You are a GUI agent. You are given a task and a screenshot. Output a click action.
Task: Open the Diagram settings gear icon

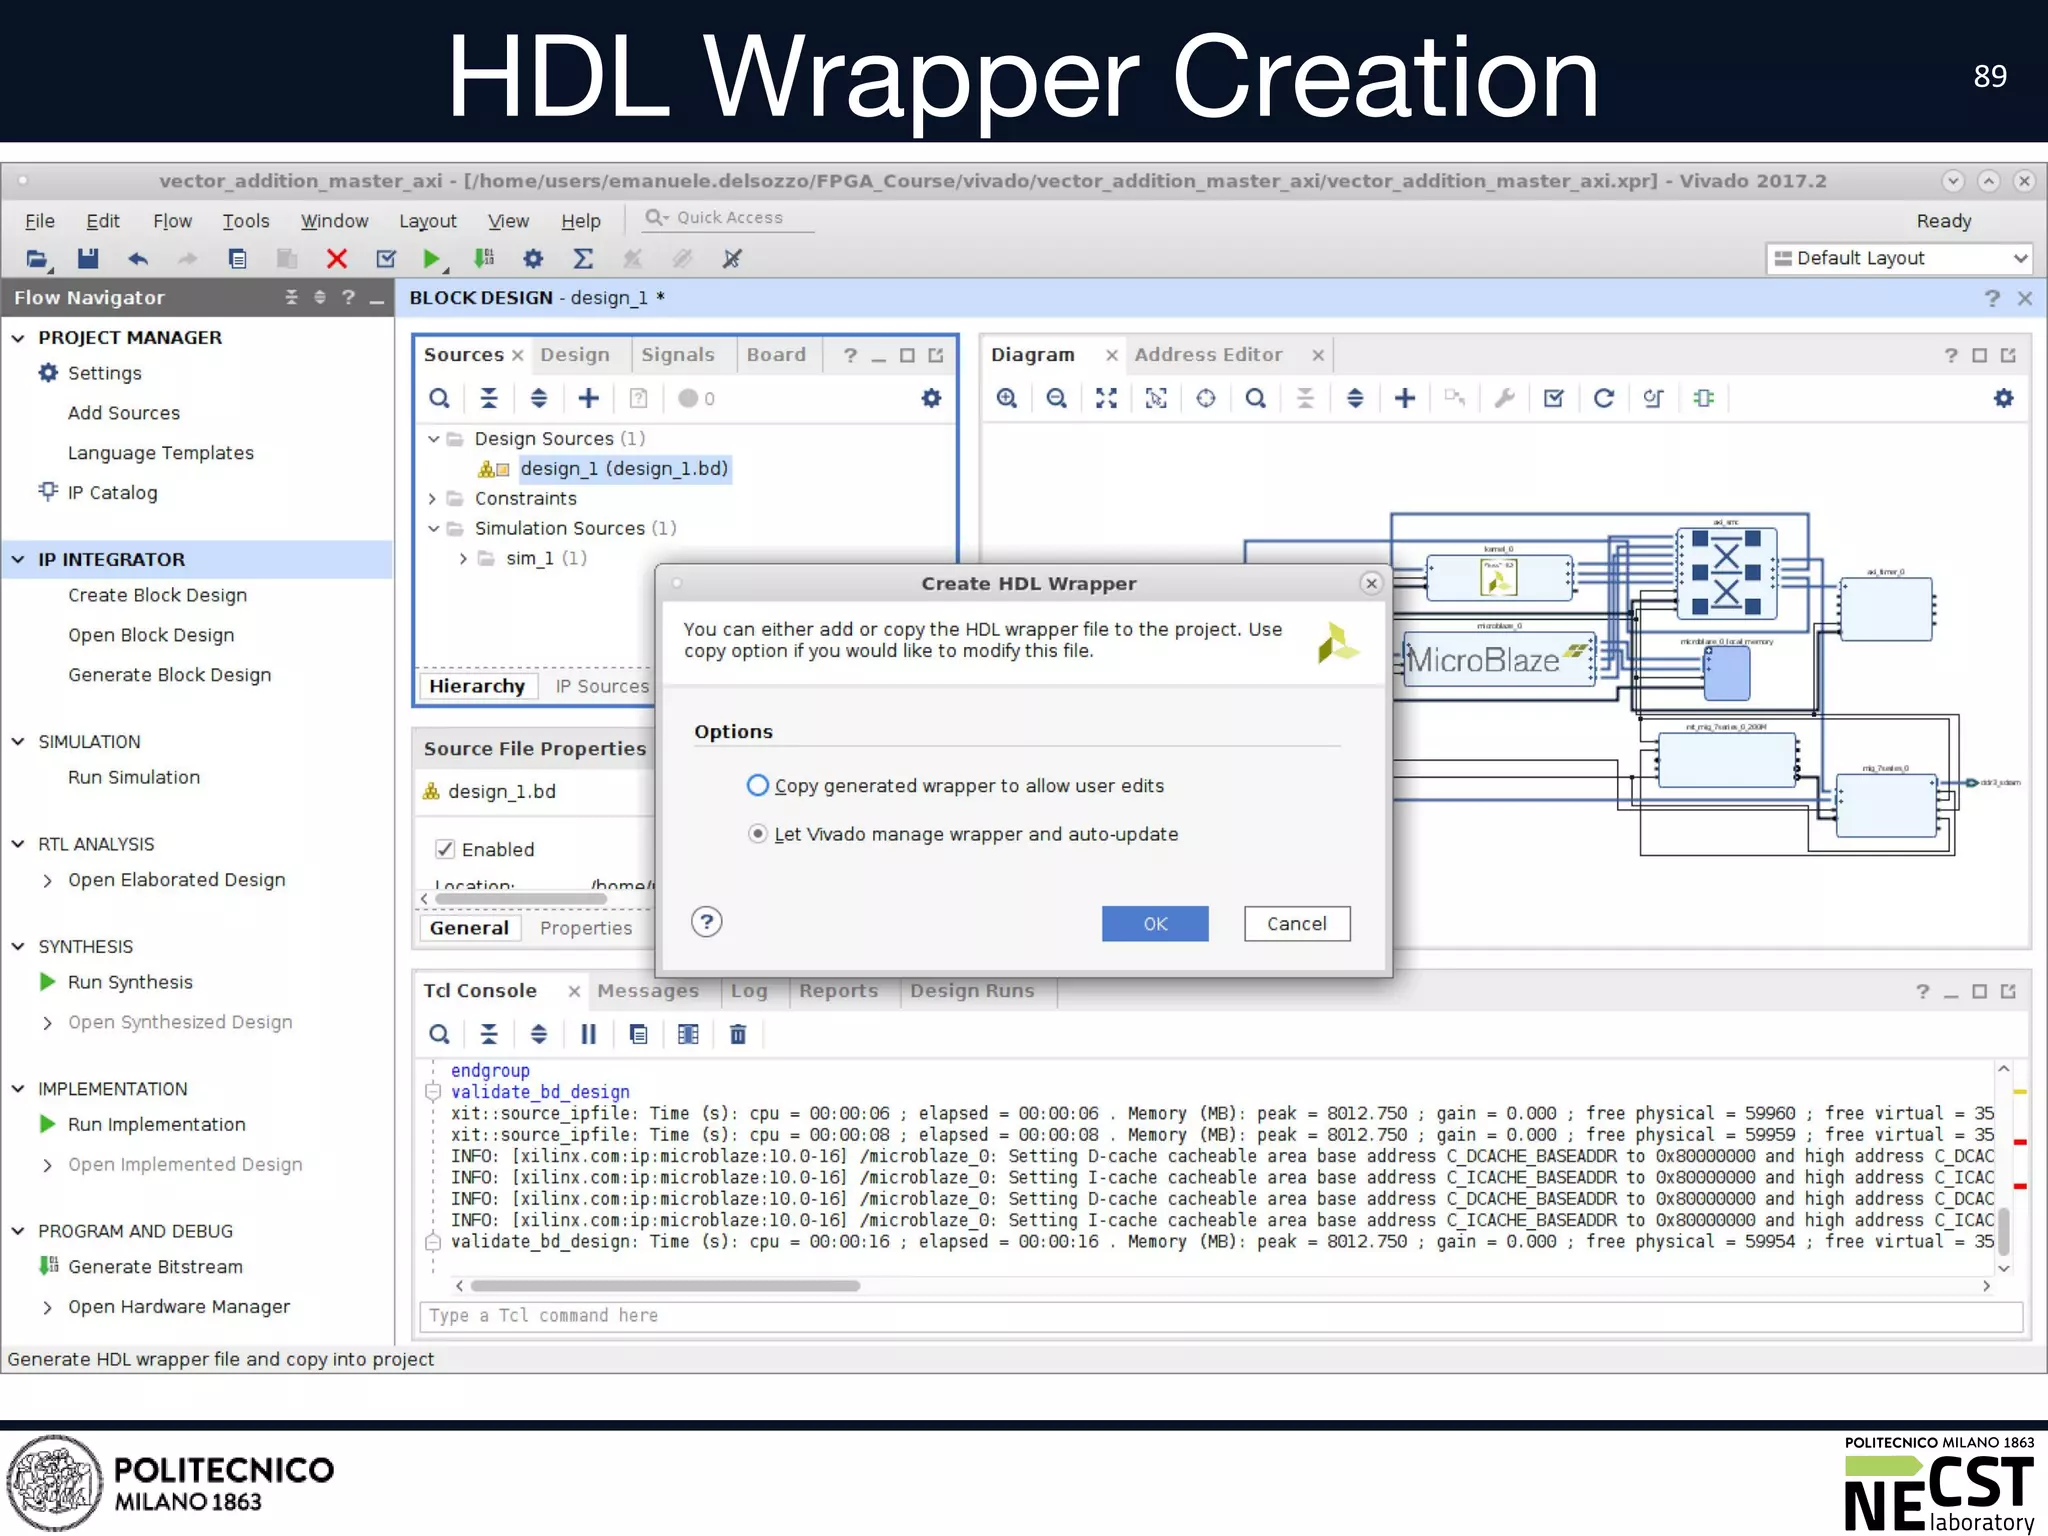click(x=2003, y=398)
